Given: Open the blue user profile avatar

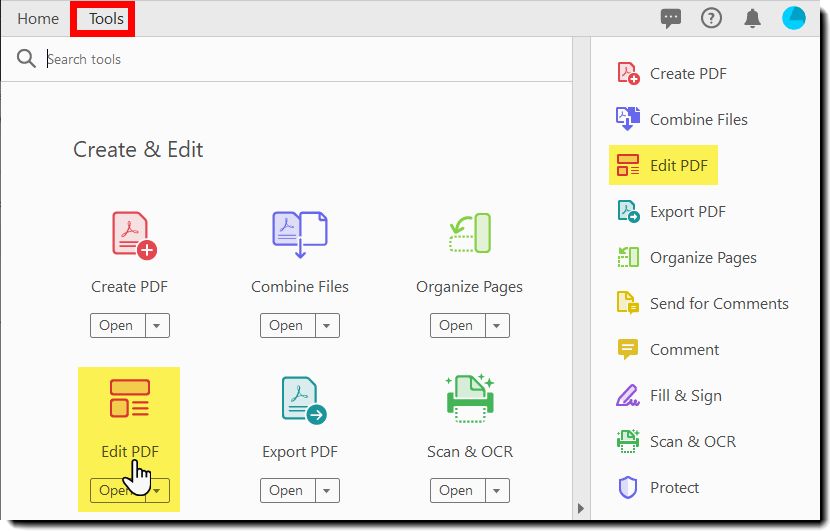Looking at the screenshot, I should click(794, 18).
